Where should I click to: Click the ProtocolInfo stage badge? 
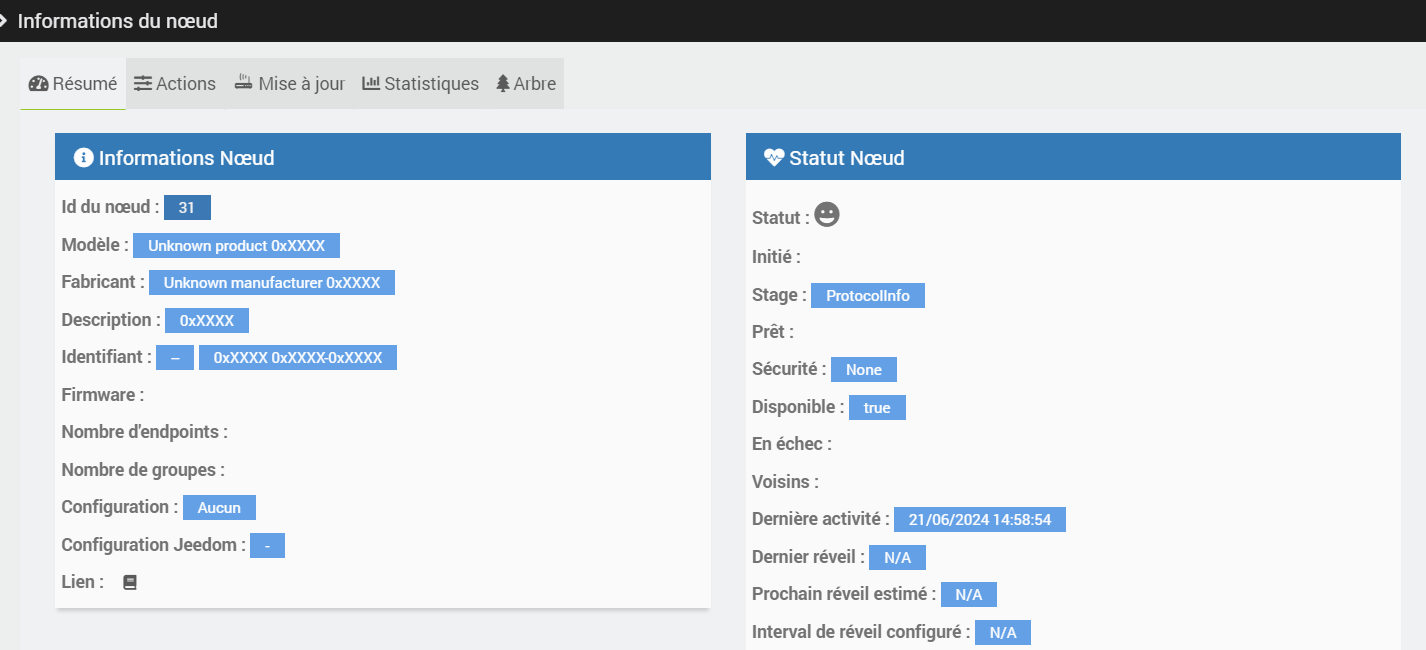pos(868,296)
